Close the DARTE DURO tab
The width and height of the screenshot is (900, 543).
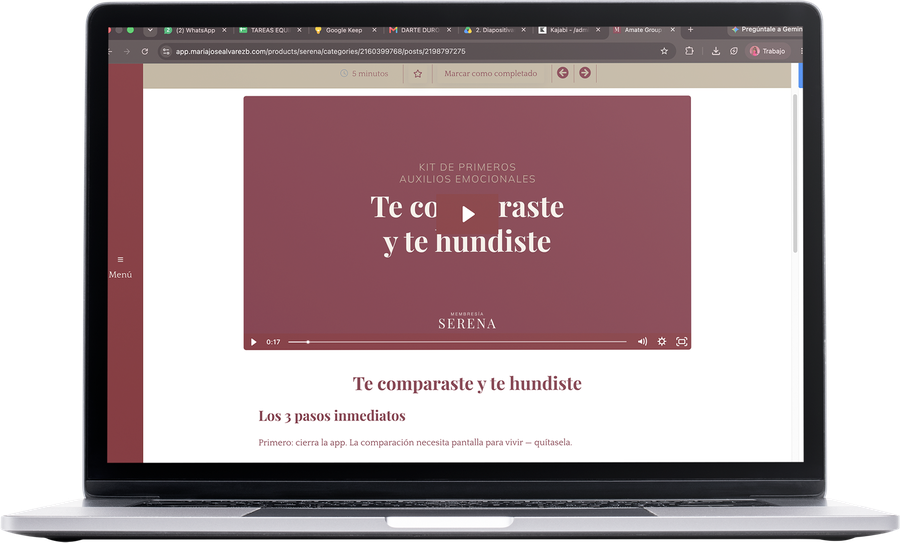[449, 30]
